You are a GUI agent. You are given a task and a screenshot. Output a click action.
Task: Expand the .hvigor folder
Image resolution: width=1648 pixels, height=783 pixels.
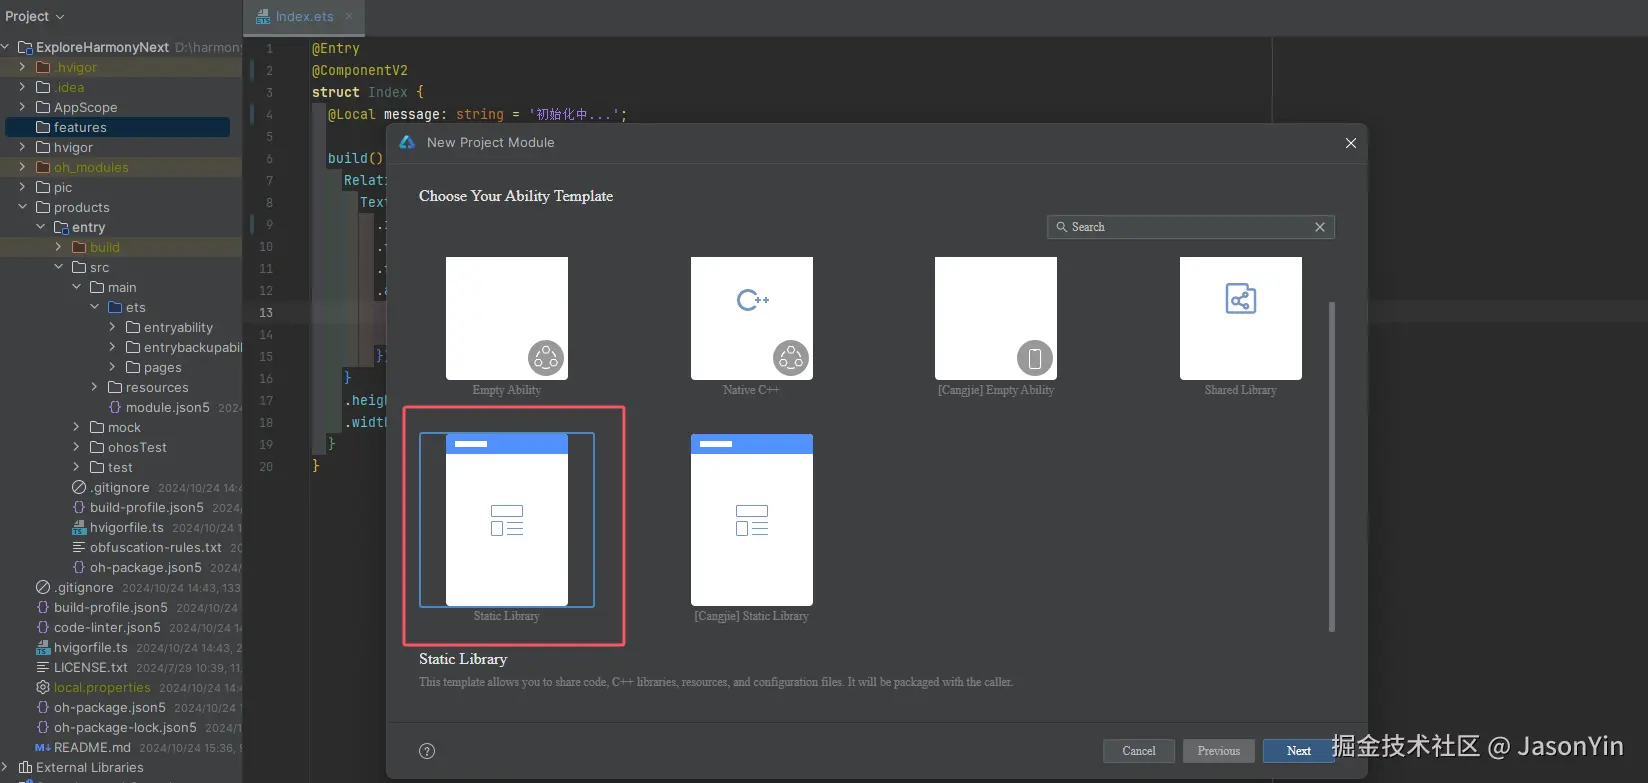click(23, 67)
